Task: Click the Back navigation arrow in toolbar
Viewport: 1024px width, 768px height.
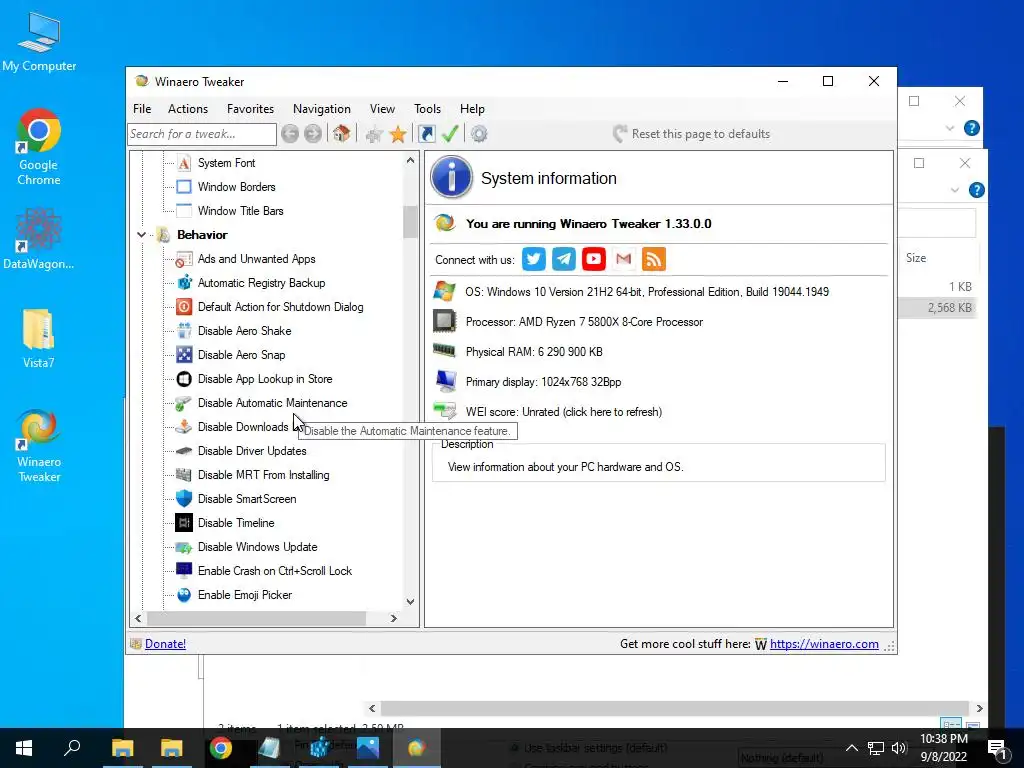Action: coord(290,134)
